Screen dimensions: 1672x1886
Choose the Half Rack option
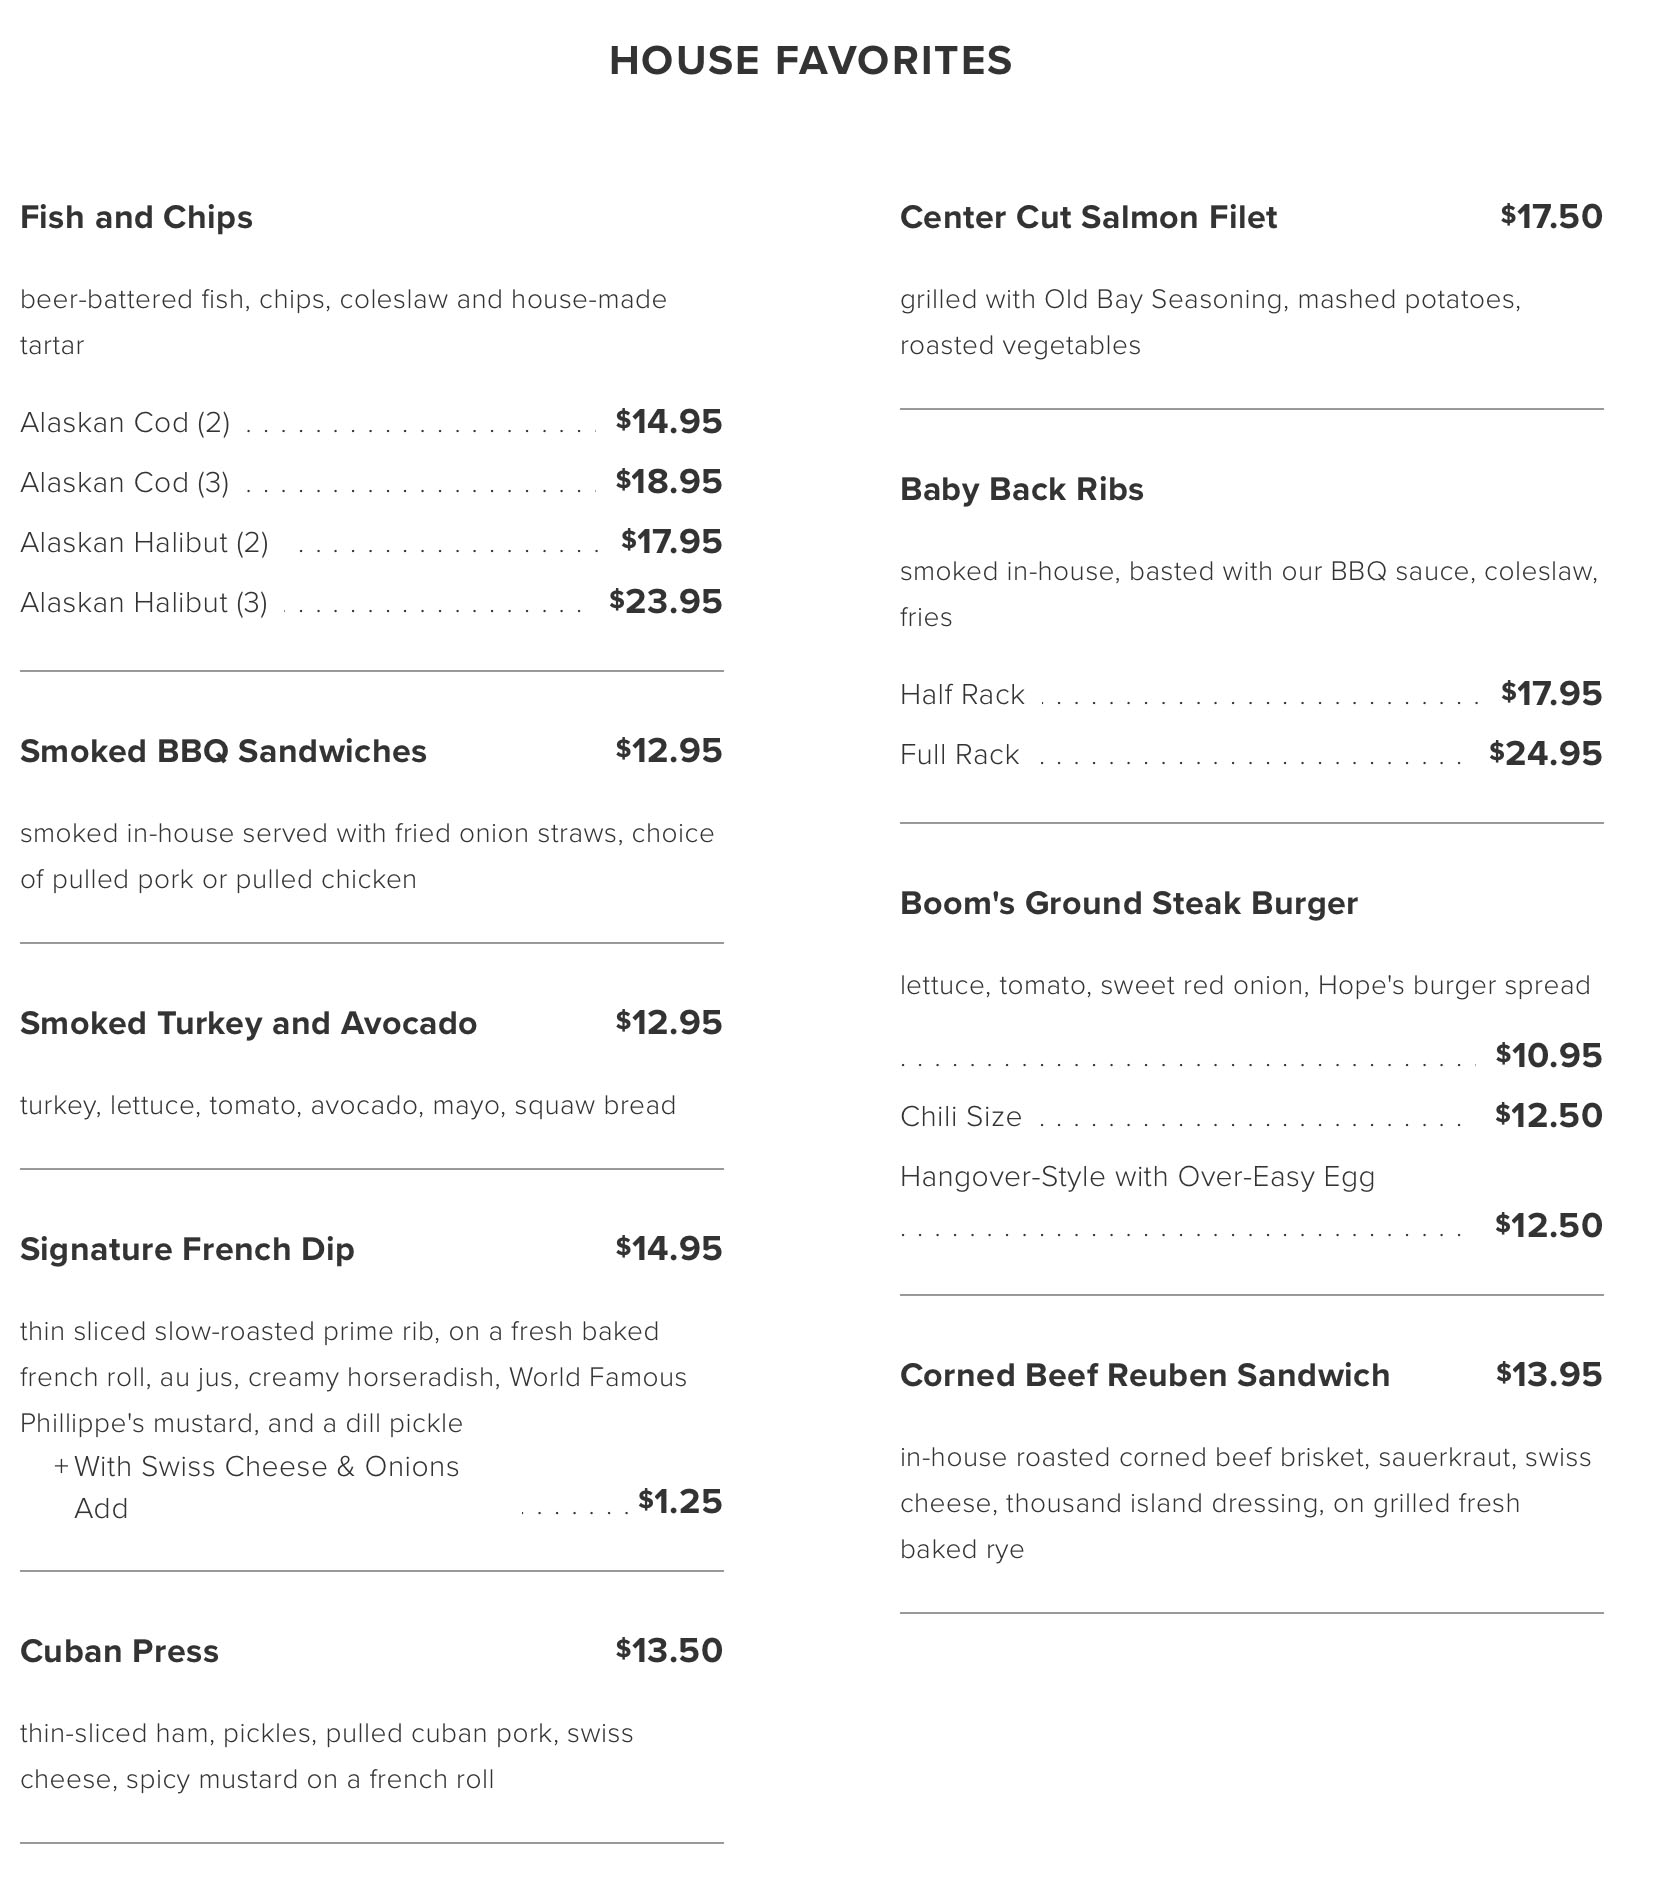[962, 695]
